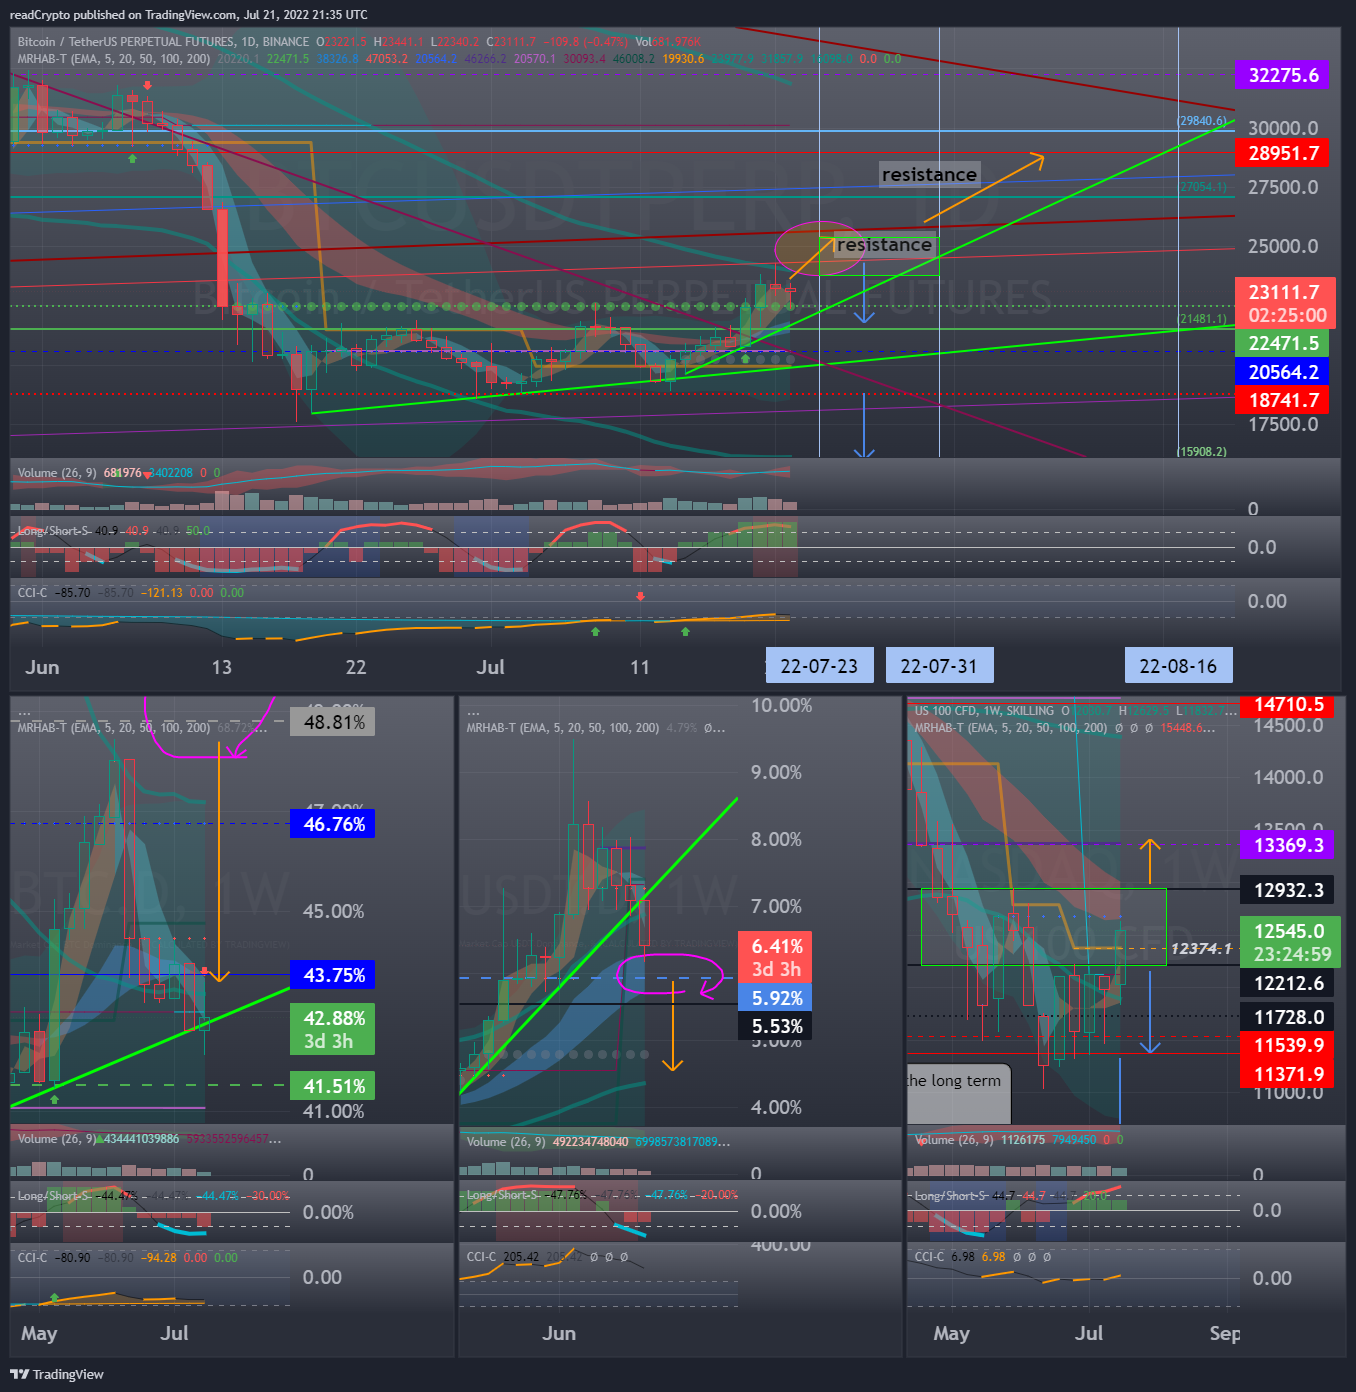
Task: Click the 22-07-23 date marker
Action: pos(819,666)
